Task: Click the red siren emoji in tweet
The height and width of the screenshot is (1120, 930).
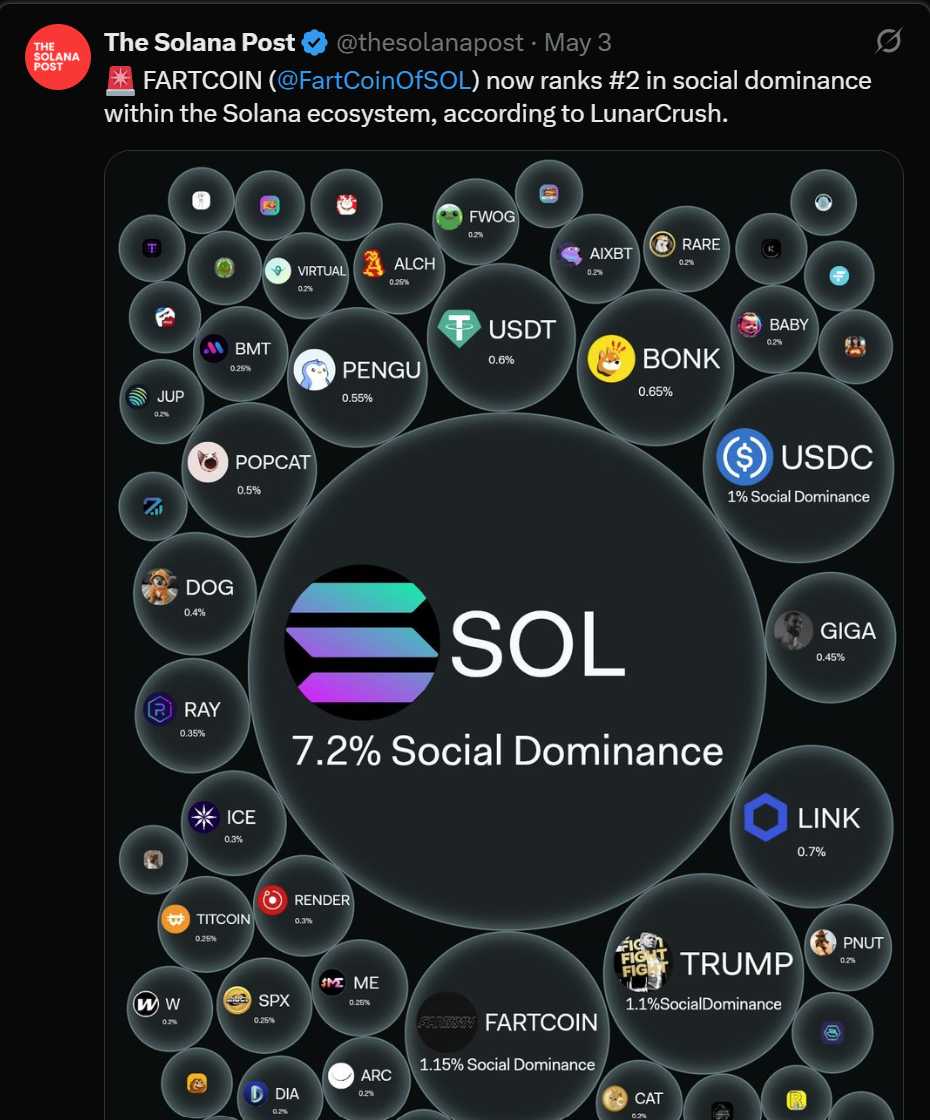Action: pyautogui.click(x=120, y=81)
